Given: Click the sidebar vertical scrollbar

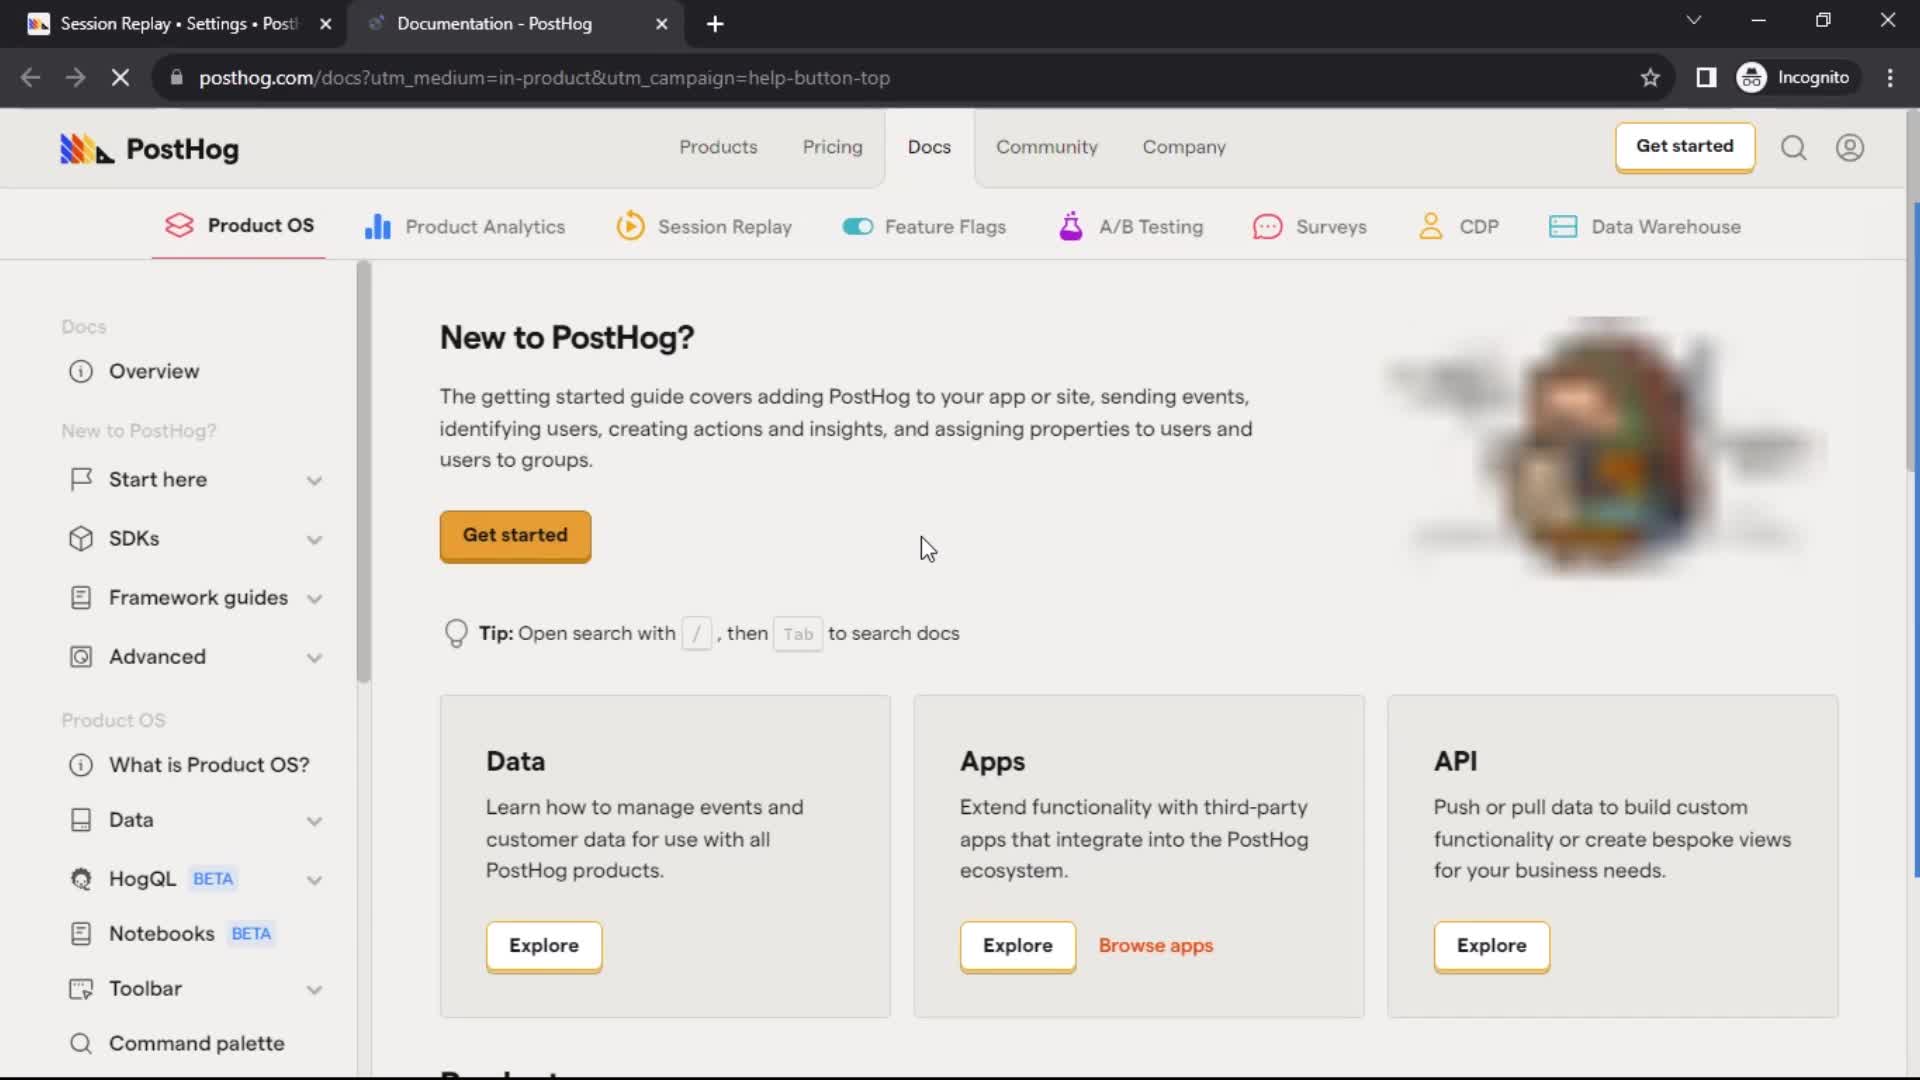Looking at the screenshot, I should 363,472.
